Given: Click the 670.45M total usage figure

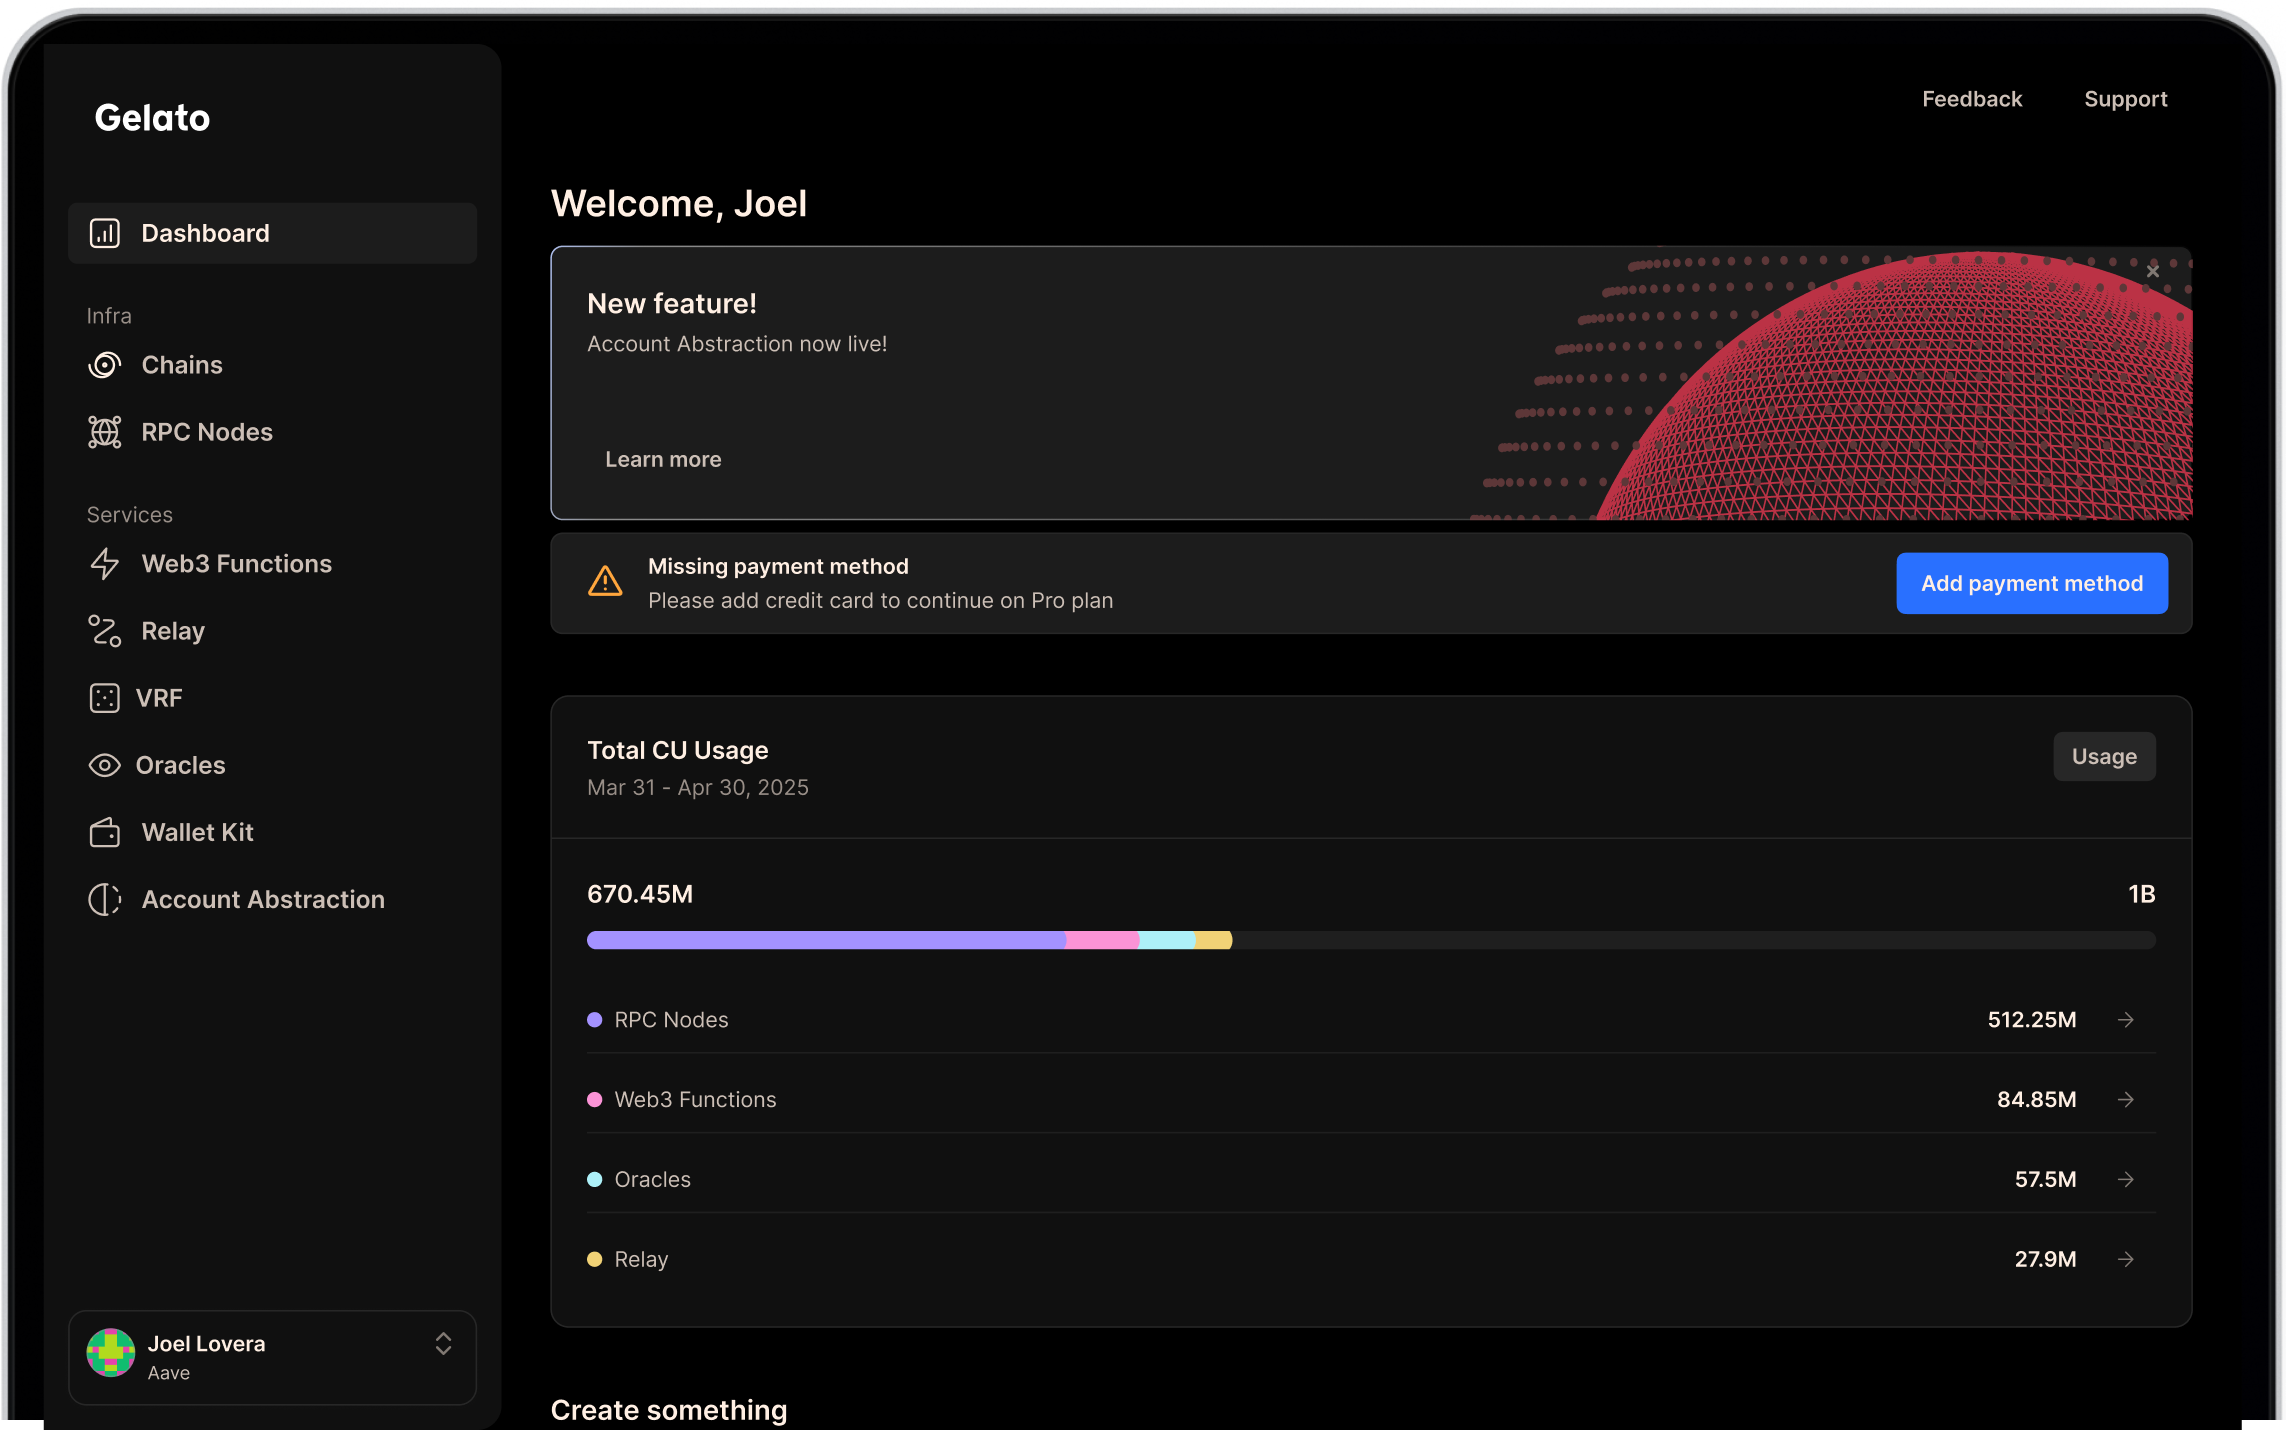Looking at the screenshot, I should (640, 894).
